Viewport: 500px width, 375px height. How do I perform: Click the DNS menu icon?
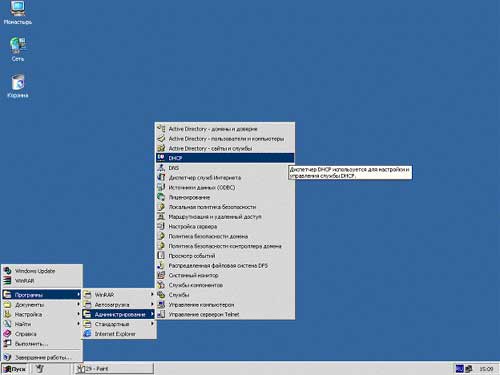coord(161,168)
